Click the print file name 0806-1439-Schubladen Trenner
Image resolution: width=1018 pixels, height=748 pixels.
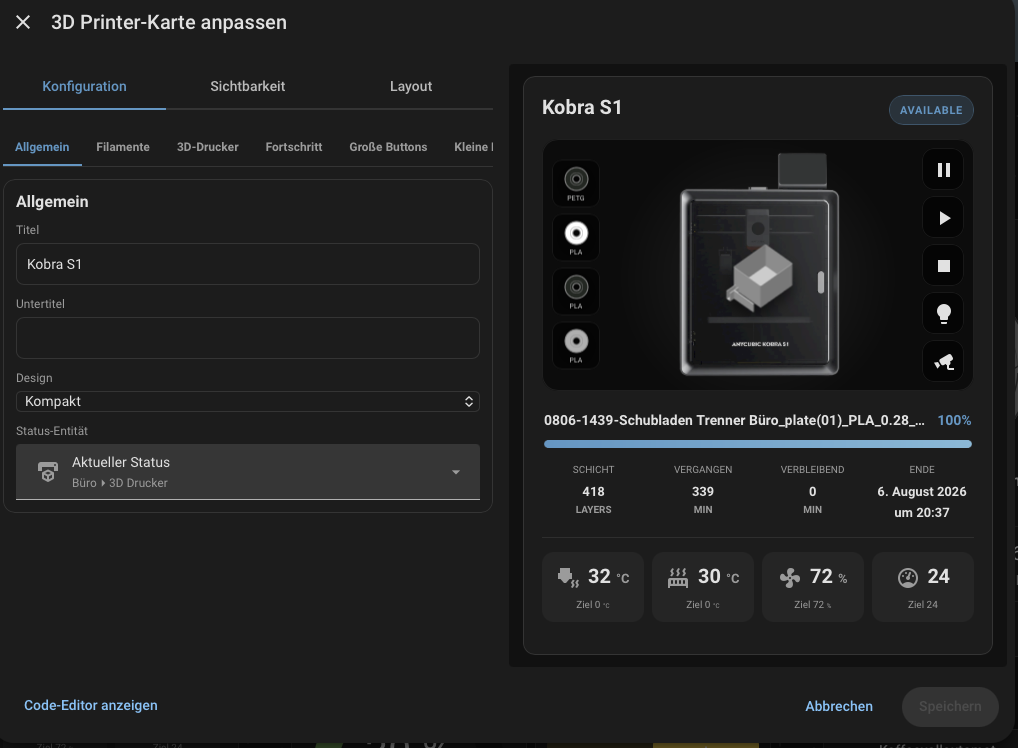coord(734,420)
